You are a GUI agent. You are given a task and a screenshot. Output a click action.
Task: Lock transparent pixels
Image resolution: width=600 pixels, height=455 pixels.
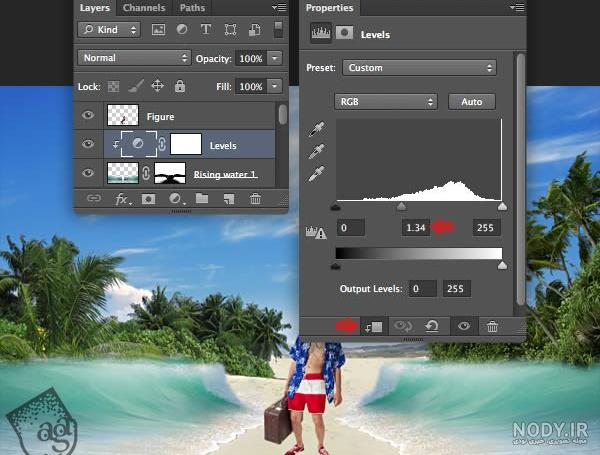113,86
